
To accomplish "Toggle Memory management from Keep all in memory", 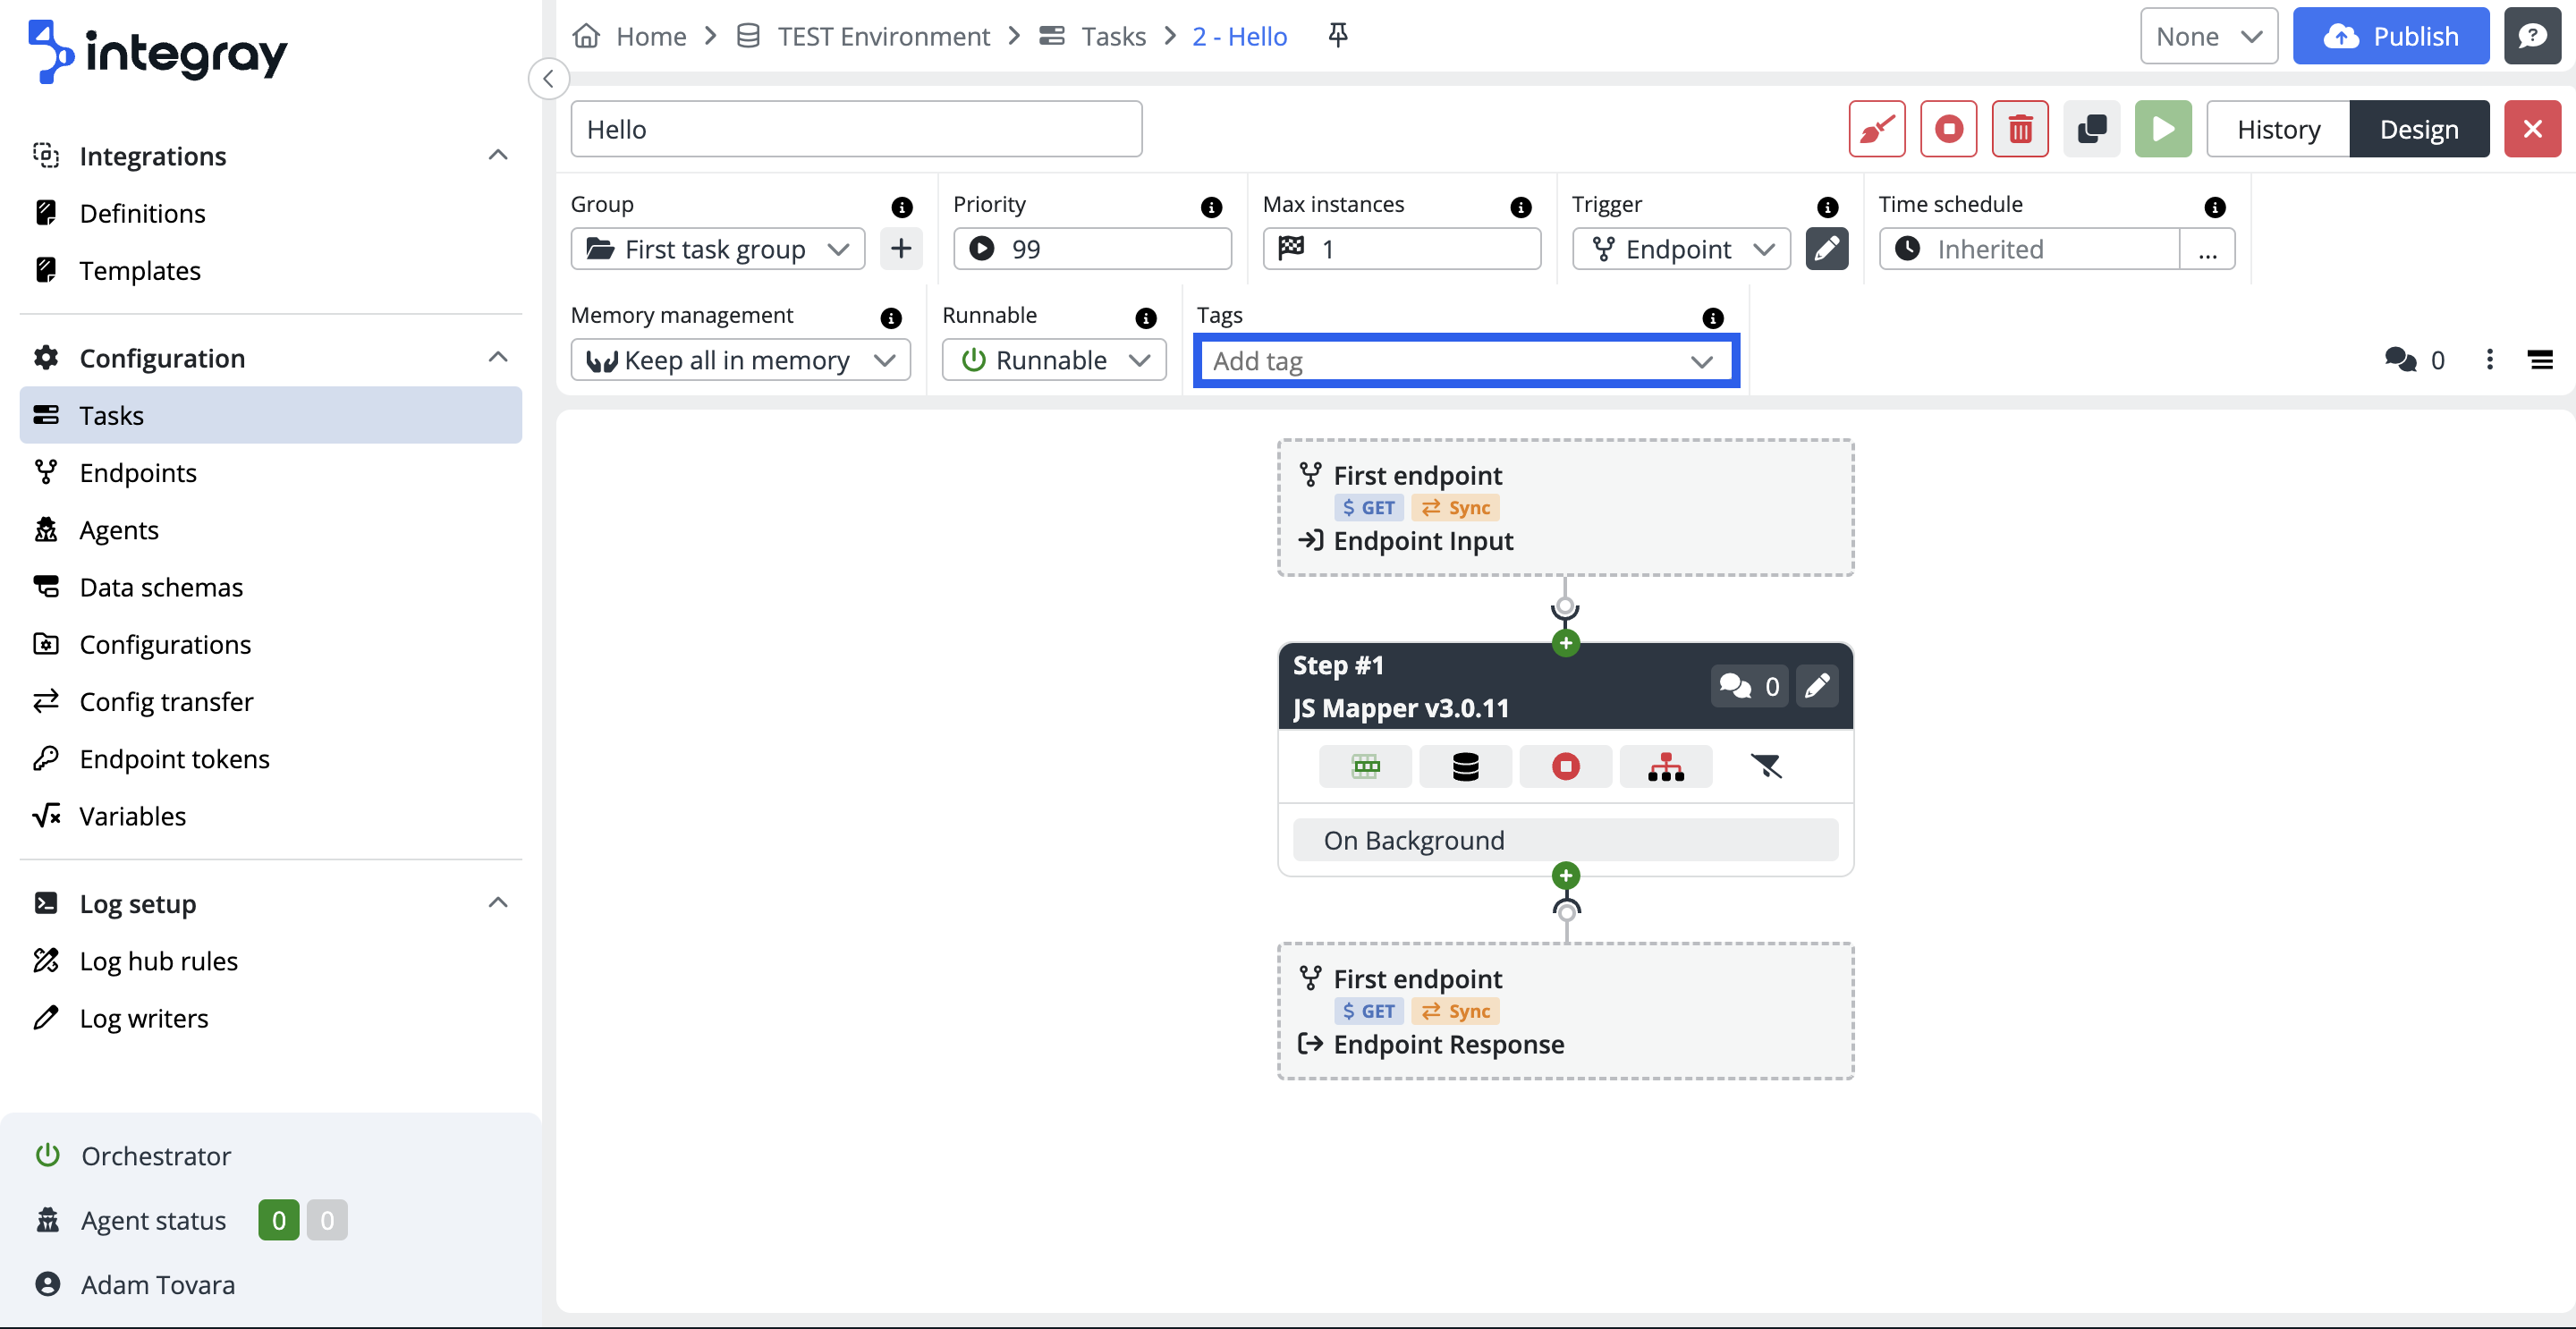I will tap(739, 360).
